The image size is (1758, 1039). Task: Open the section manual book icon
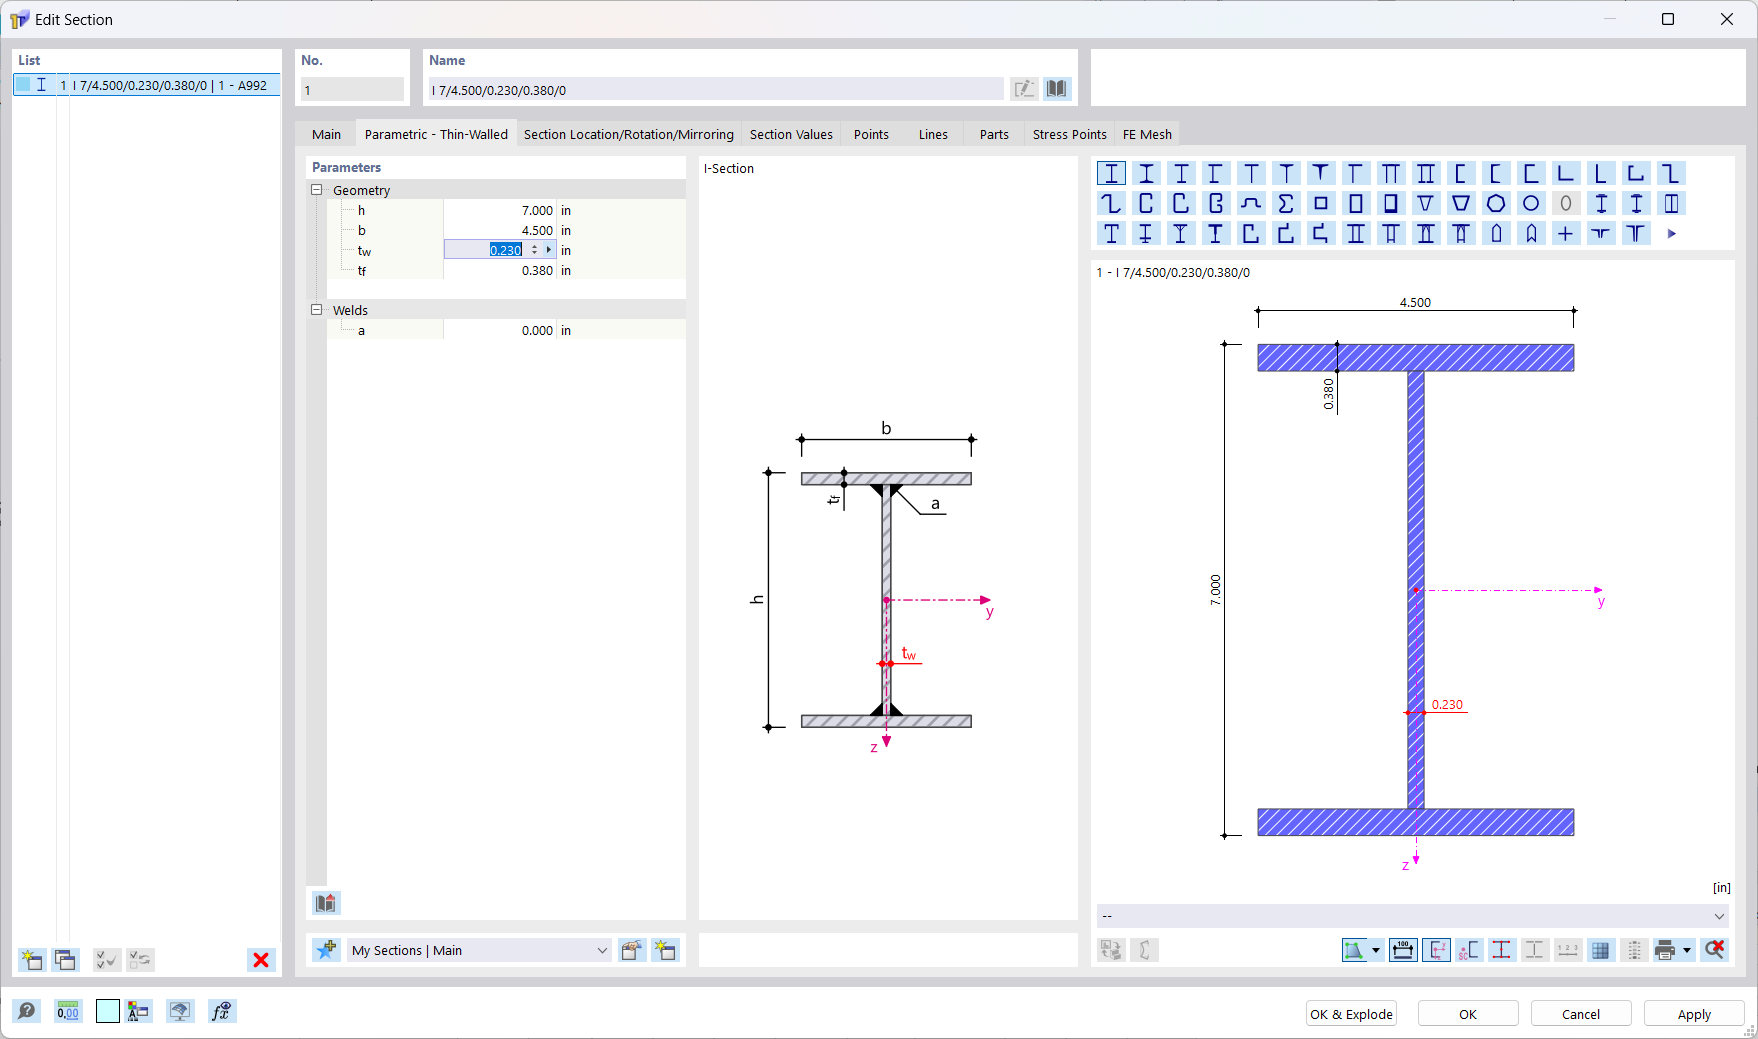click(x=1056, y=89)
